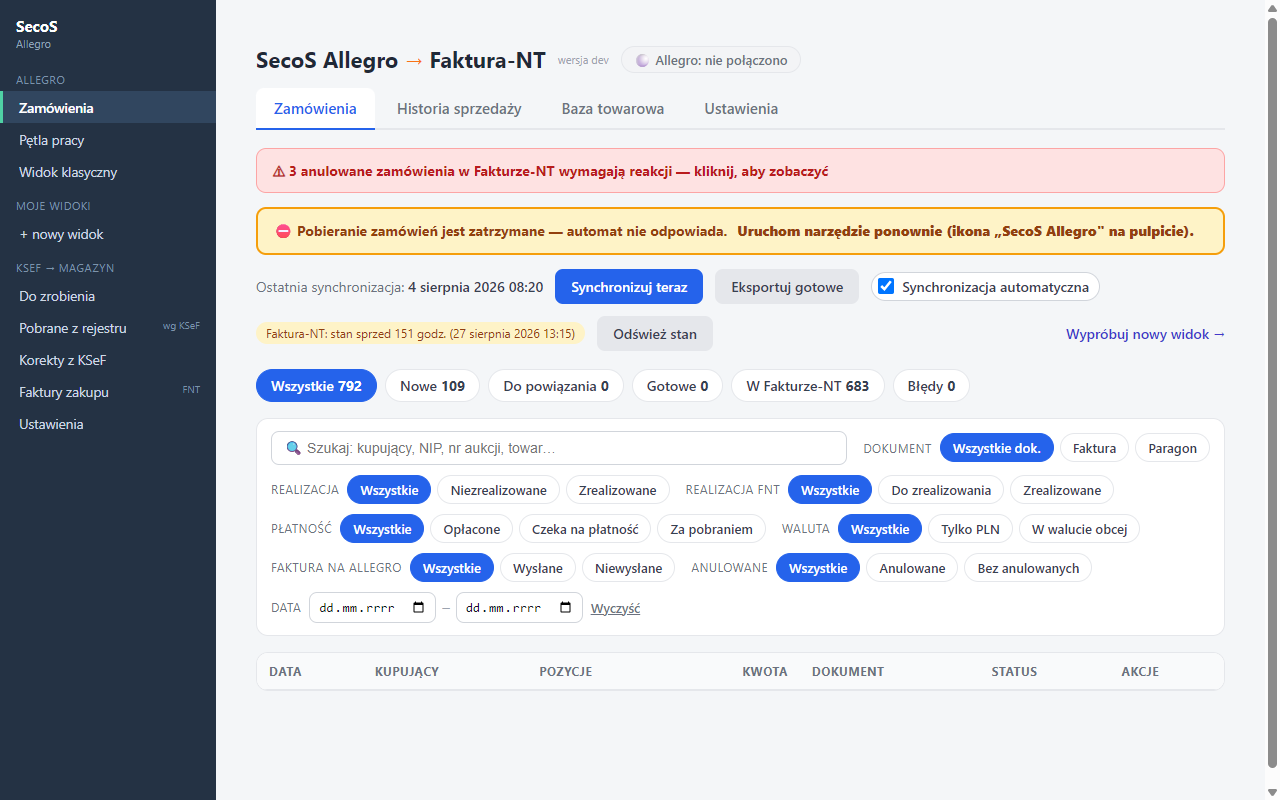Filter documents by Faktura

pos(1094,448)
